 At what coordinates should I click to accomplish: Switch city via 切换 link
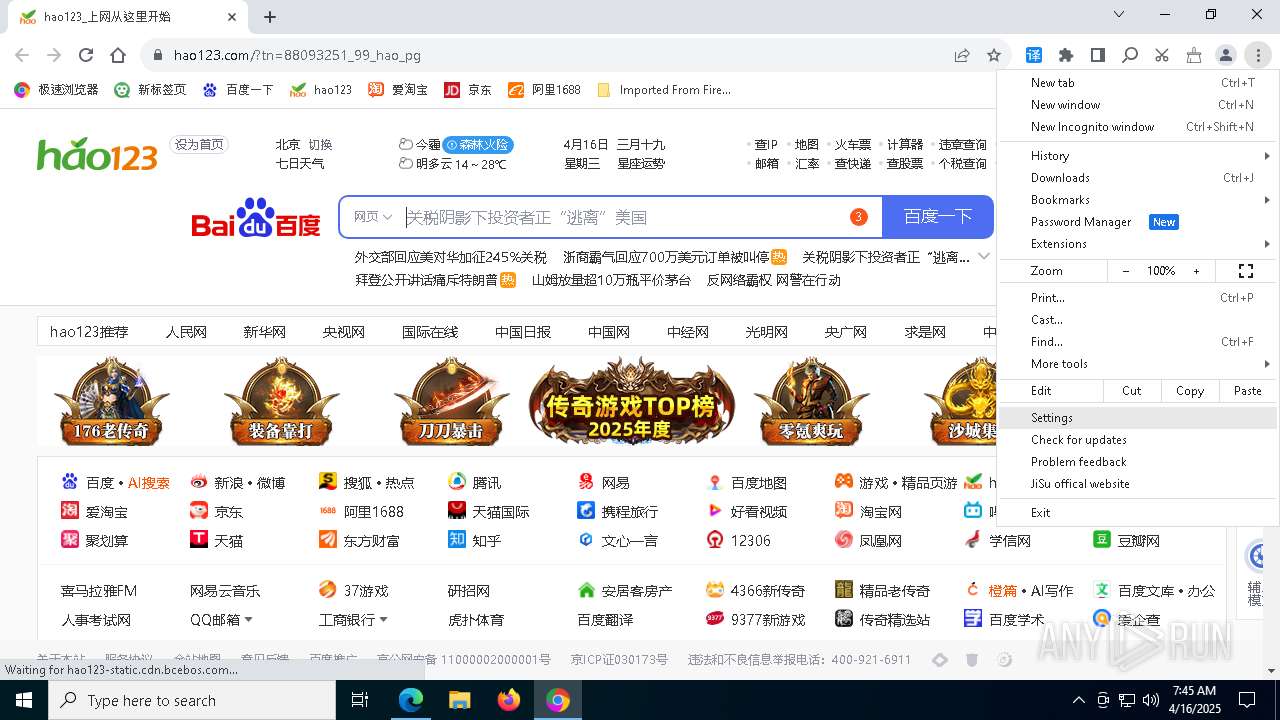click(320, 144)
